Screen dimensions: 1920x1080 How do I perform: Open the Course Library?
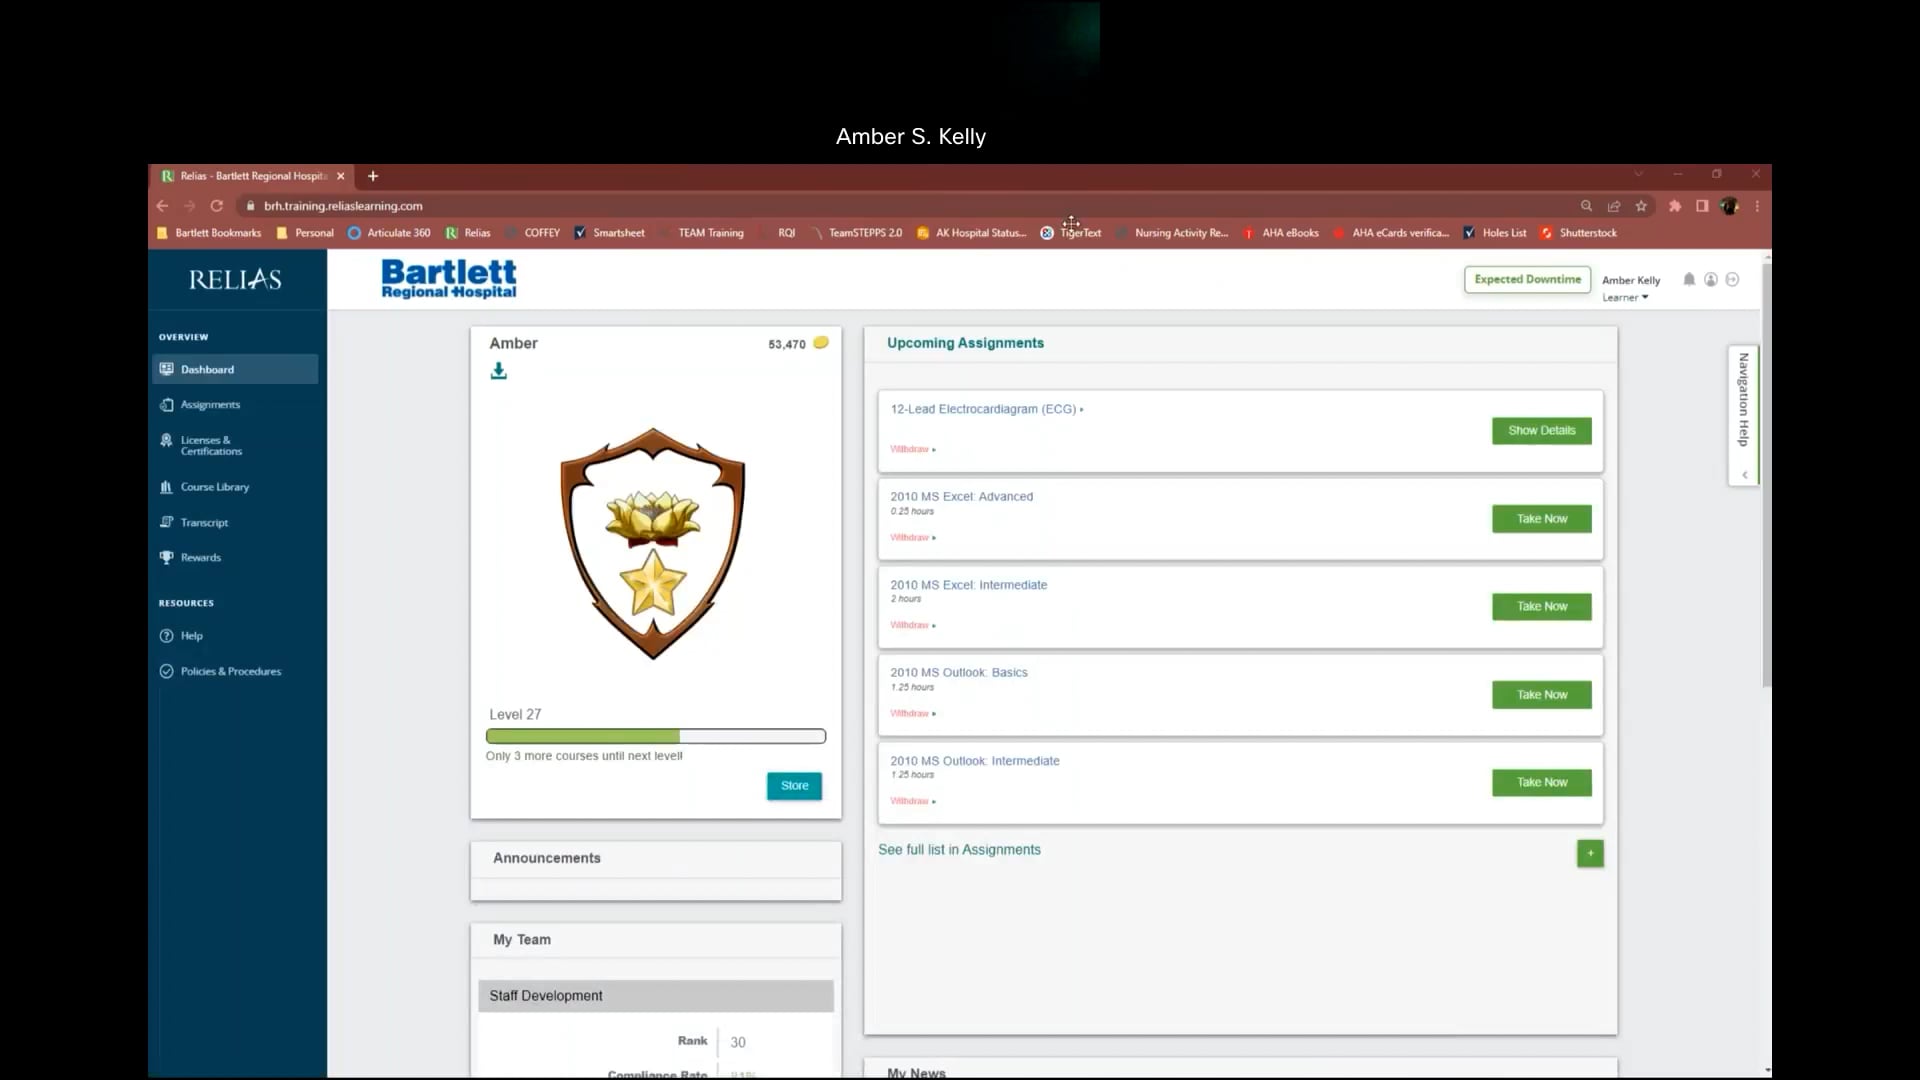214,487
